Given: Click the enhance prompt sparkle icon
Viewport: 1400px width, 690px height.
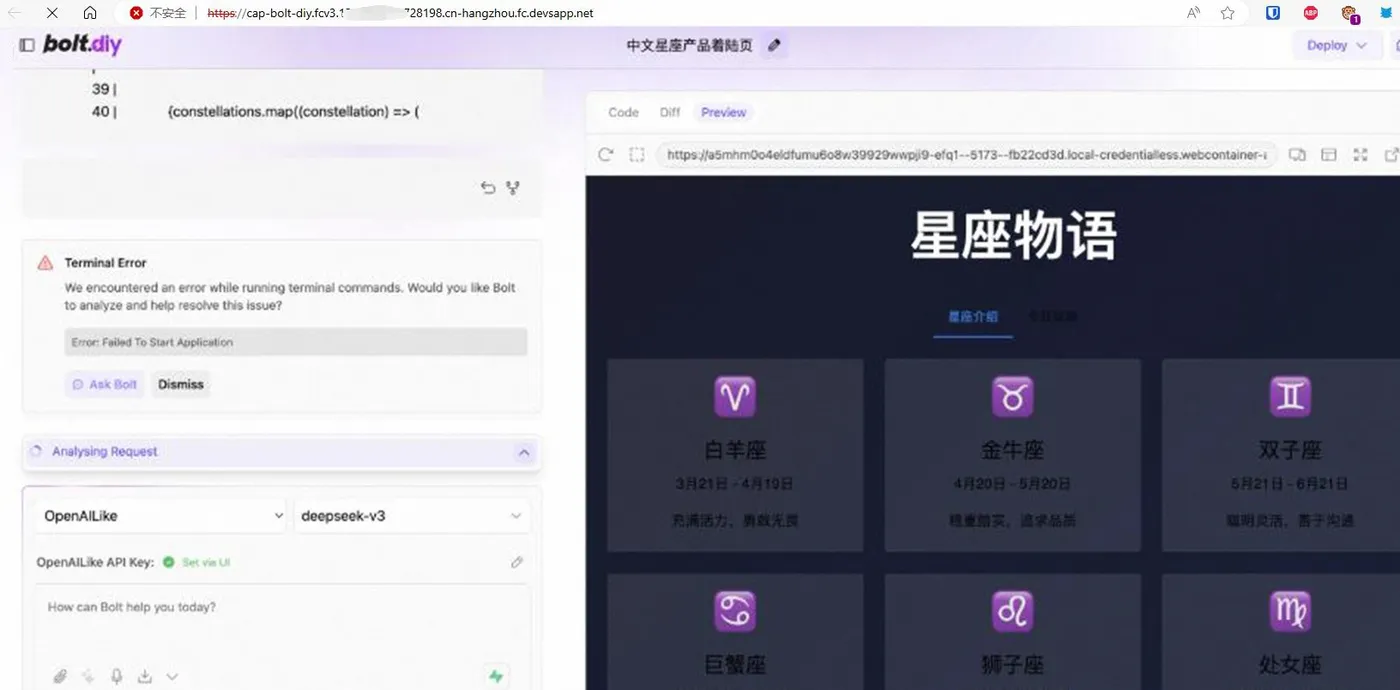Looking at the screenshot, I should 88,677.
